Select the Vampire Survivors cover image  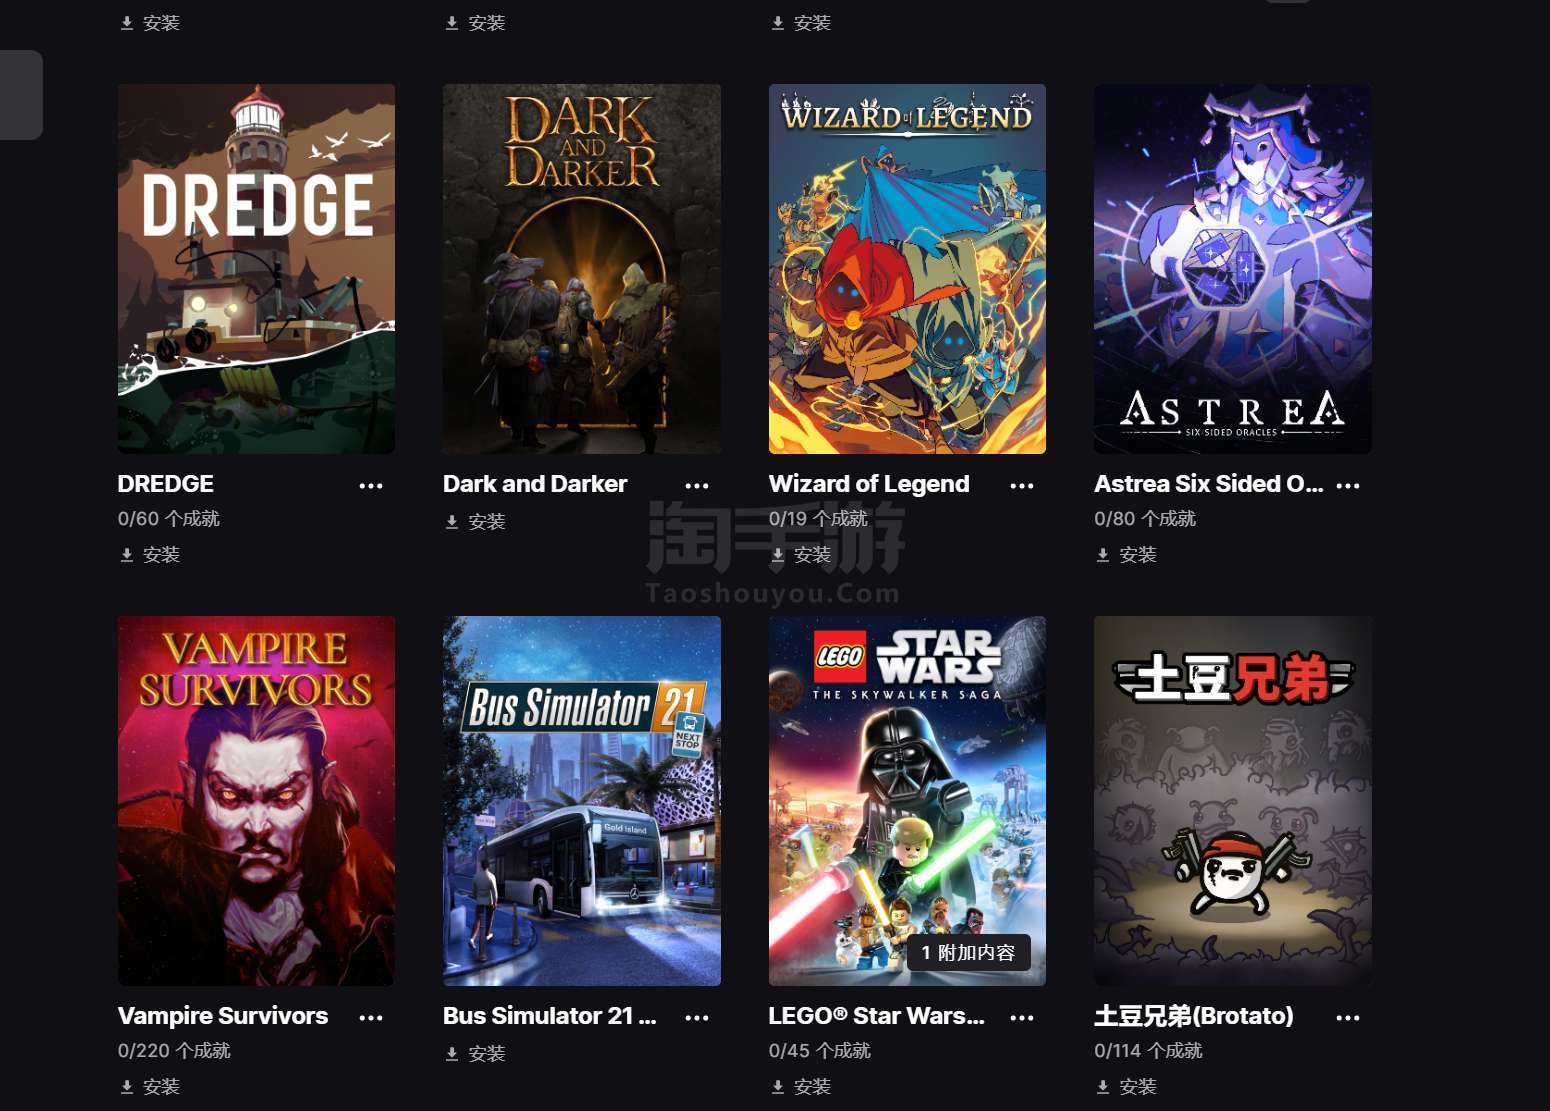tap(256, 801)
